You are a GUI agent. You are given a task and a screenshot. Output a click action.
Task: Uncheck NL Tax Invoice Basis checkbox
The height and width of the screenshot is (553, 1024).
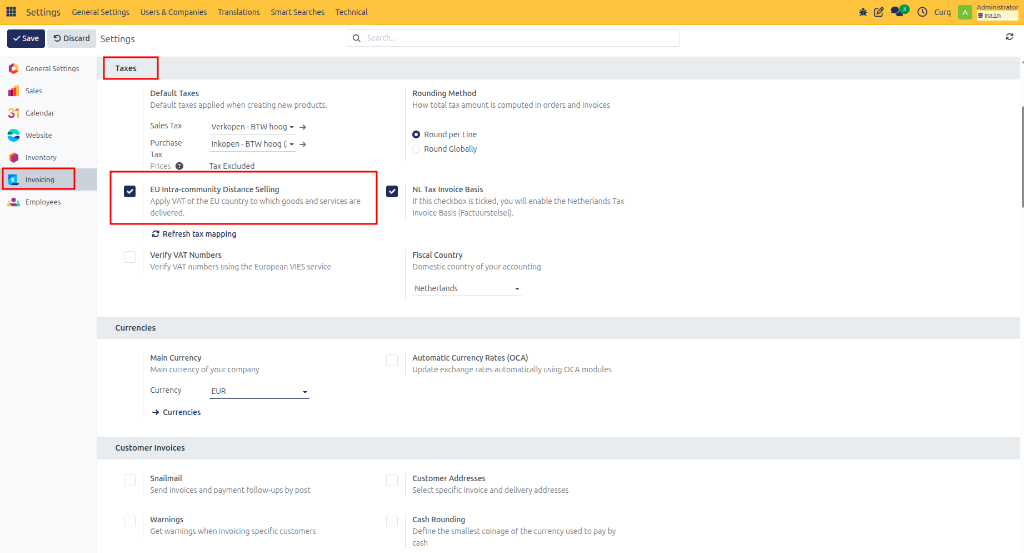pos(392,191)
